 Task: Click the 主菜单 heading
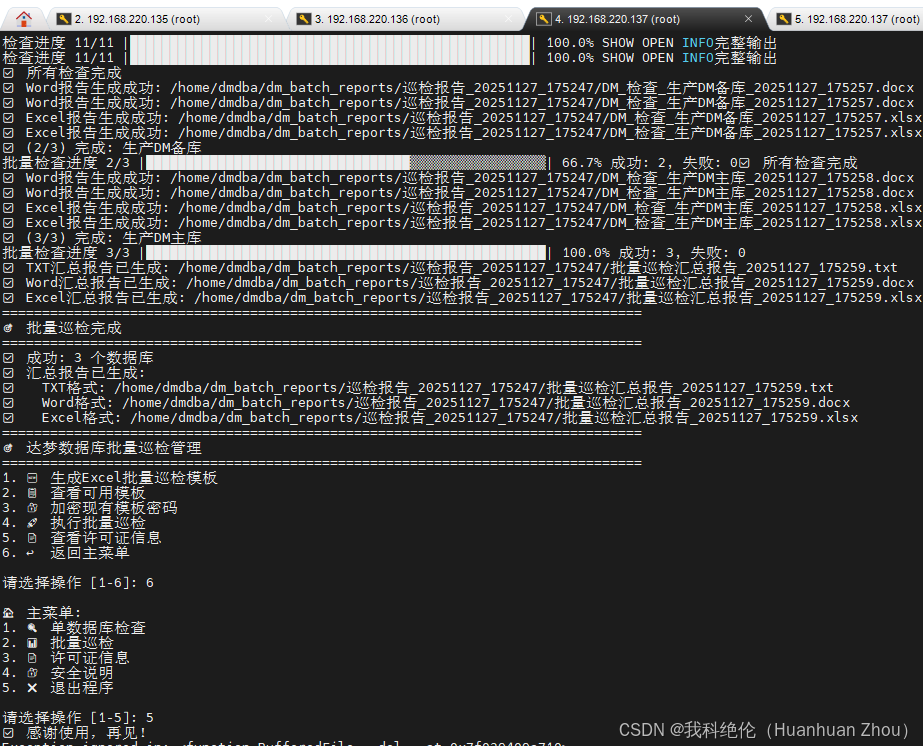(x=54, y=613)
